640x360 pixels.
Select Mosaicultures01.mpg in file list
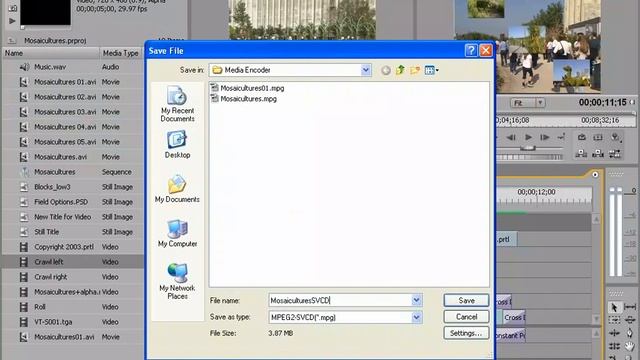[x=247, y=88]
